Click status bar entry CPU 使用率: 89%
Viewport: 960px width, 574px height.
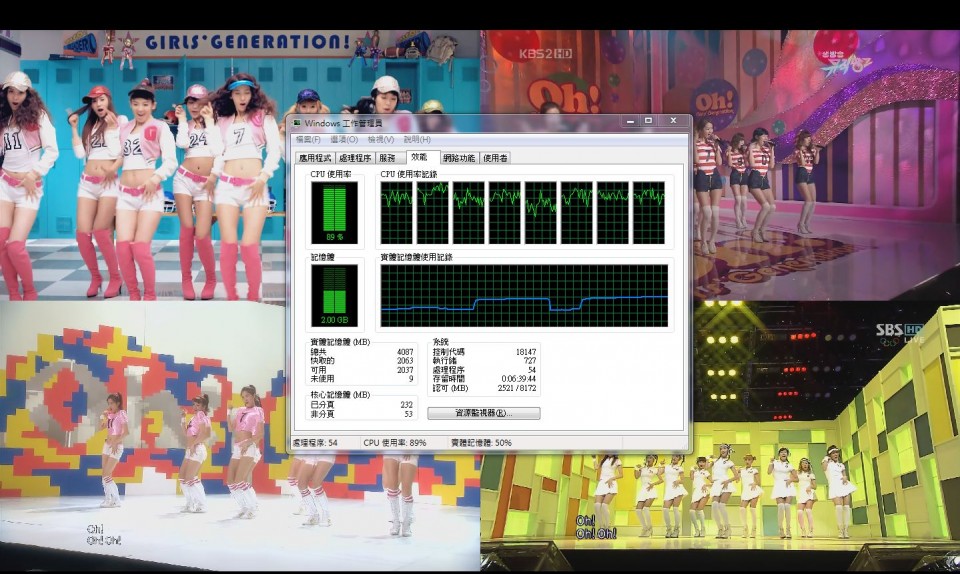[x=395, y=442]
